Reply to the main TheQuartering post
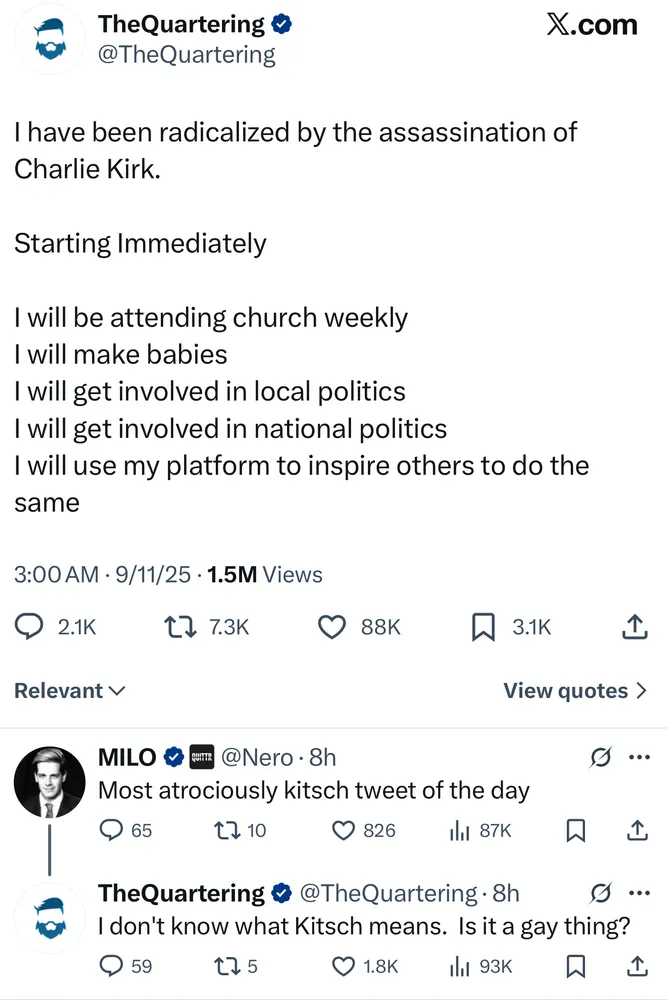 pos(31,627)
